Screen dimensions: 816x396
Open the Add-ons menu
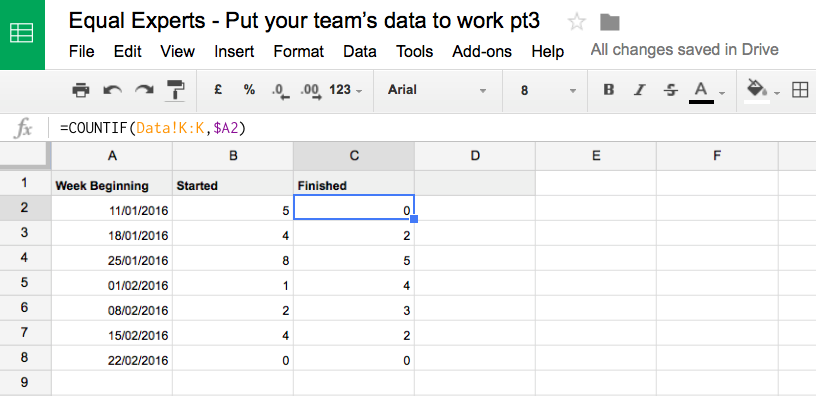point(482,52)
